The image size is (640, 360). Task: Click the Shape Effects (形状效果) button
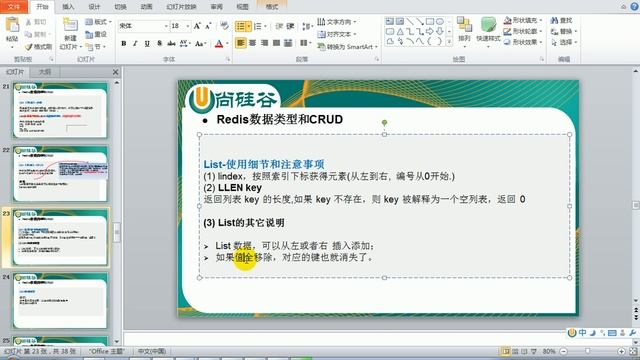click(x=523, y=42)
